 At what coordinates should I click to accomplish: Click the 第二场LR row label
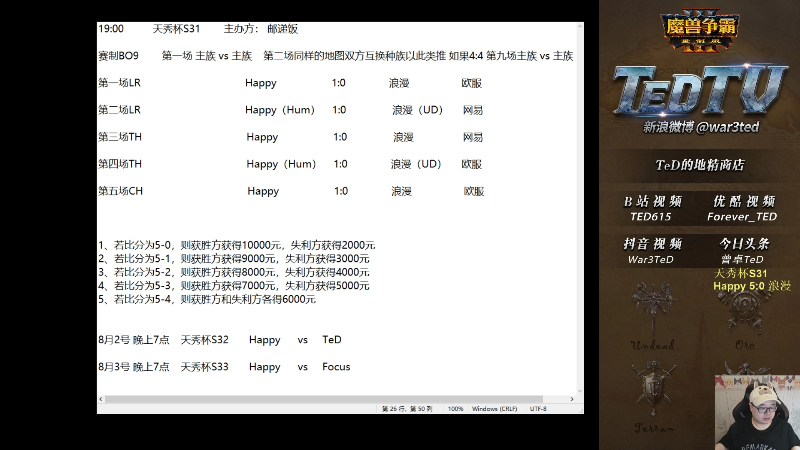point(119,110)
